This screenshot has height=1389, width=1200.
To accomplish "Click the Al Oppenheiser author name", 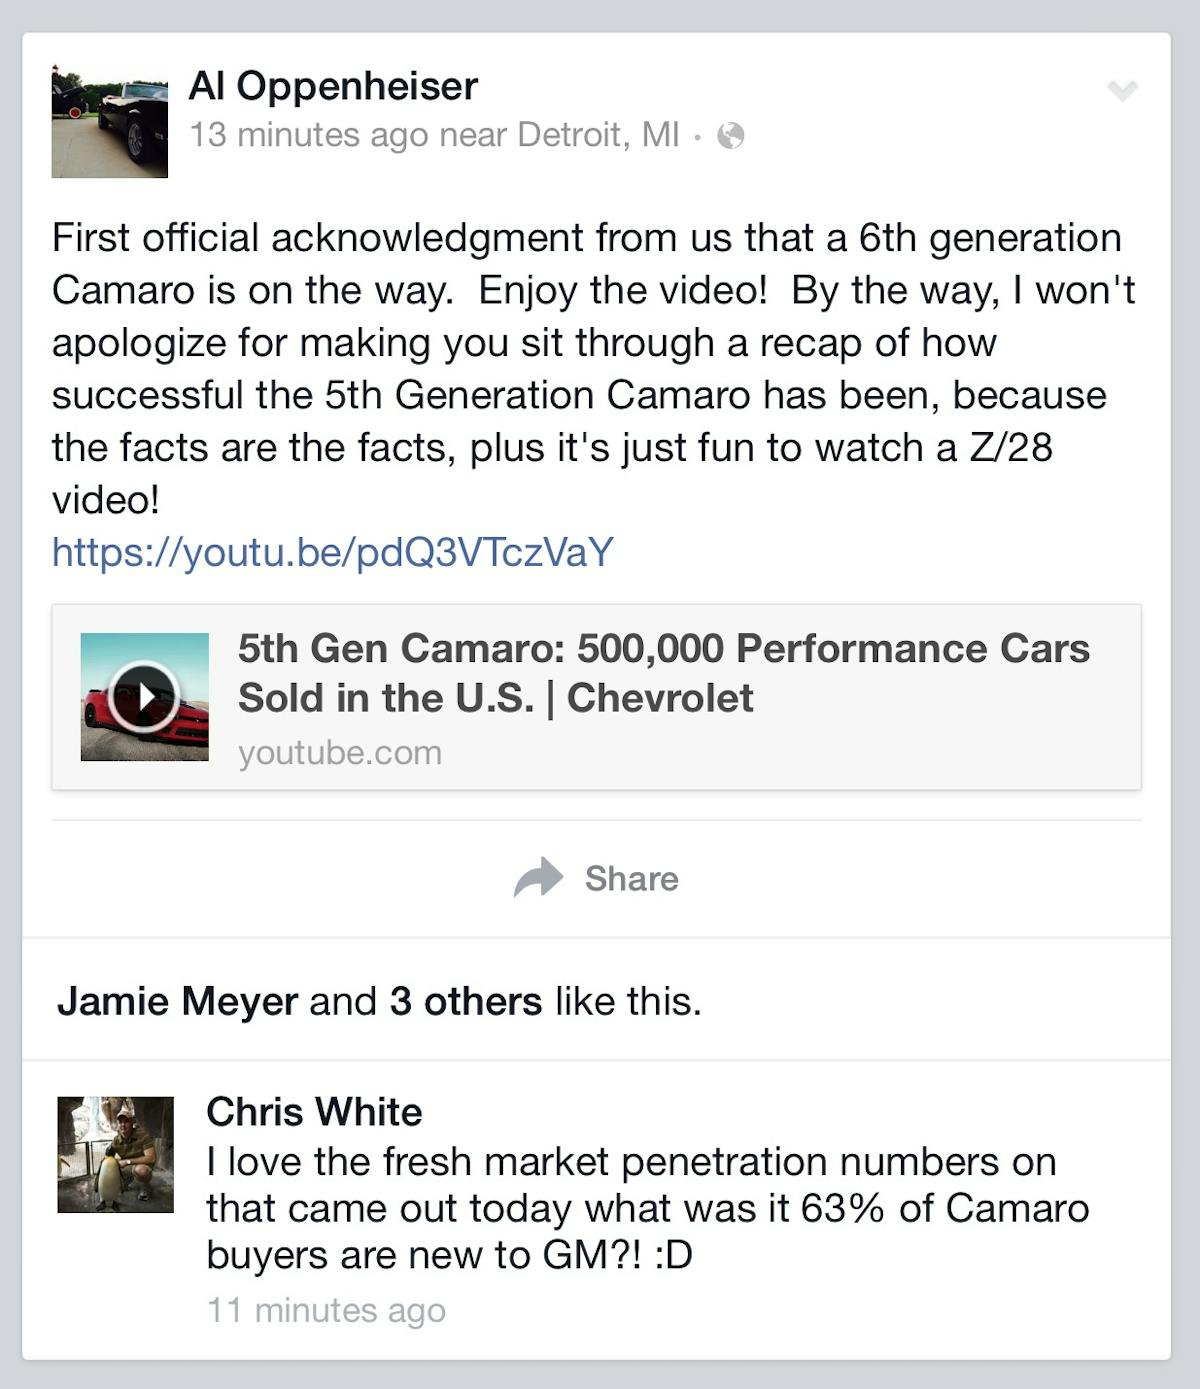I will pos(333,87).
